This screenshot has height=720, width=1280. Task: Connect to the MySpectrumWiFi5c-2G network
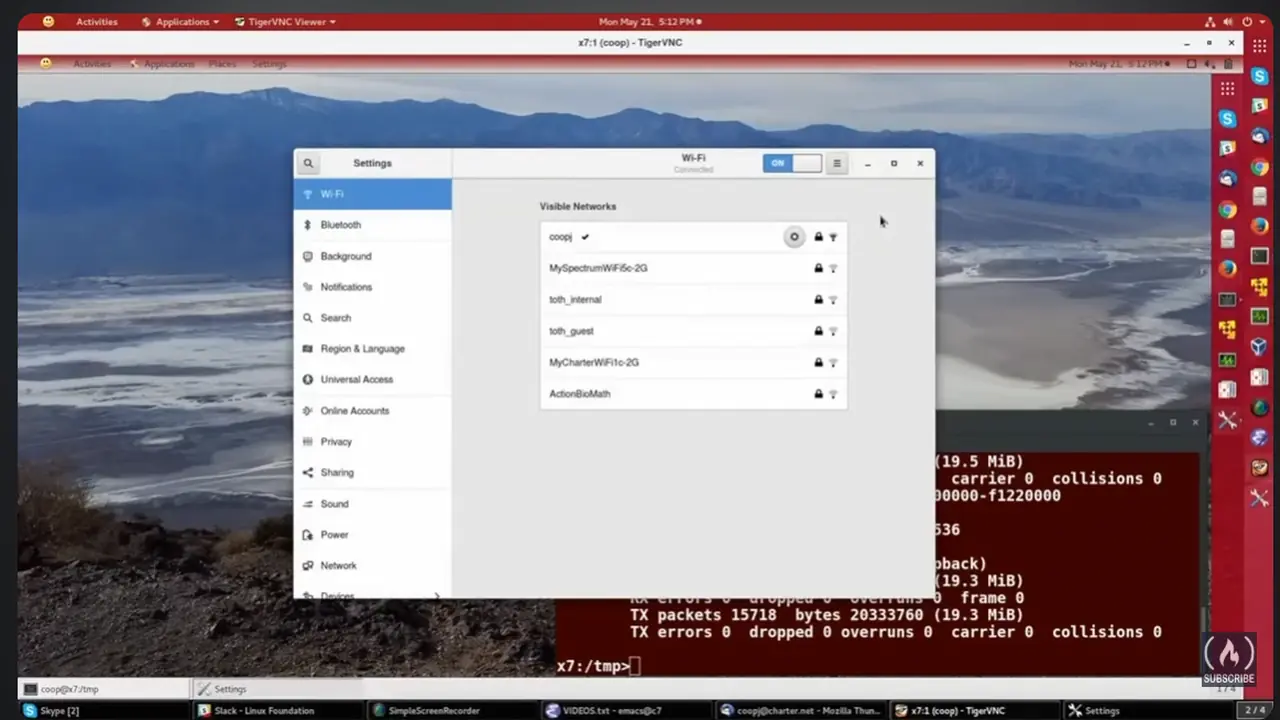pos(598,268)
